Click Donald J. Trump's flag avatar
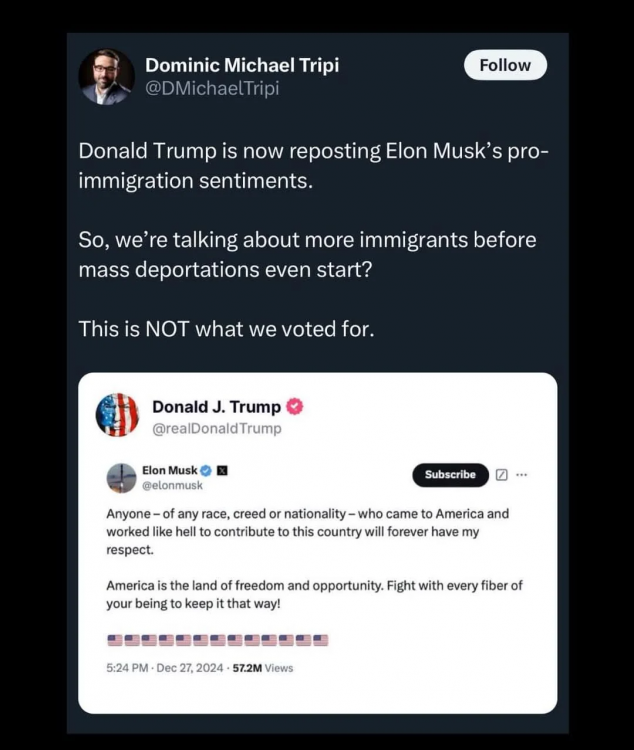Viewport: 634px width, 750px height. [117, 415]
